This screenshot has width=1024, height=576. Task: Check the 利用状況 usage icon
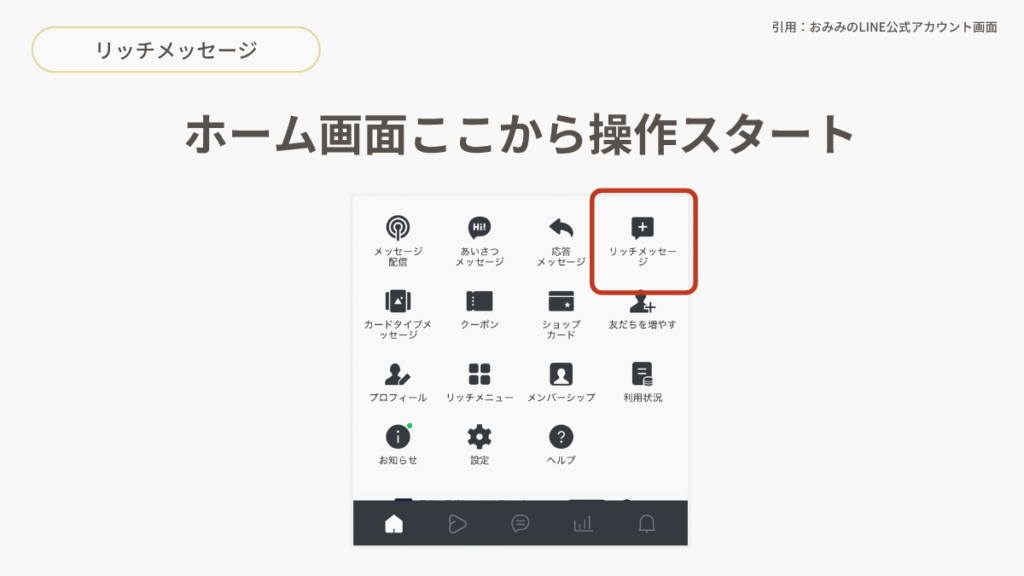[x=642, y=375]
